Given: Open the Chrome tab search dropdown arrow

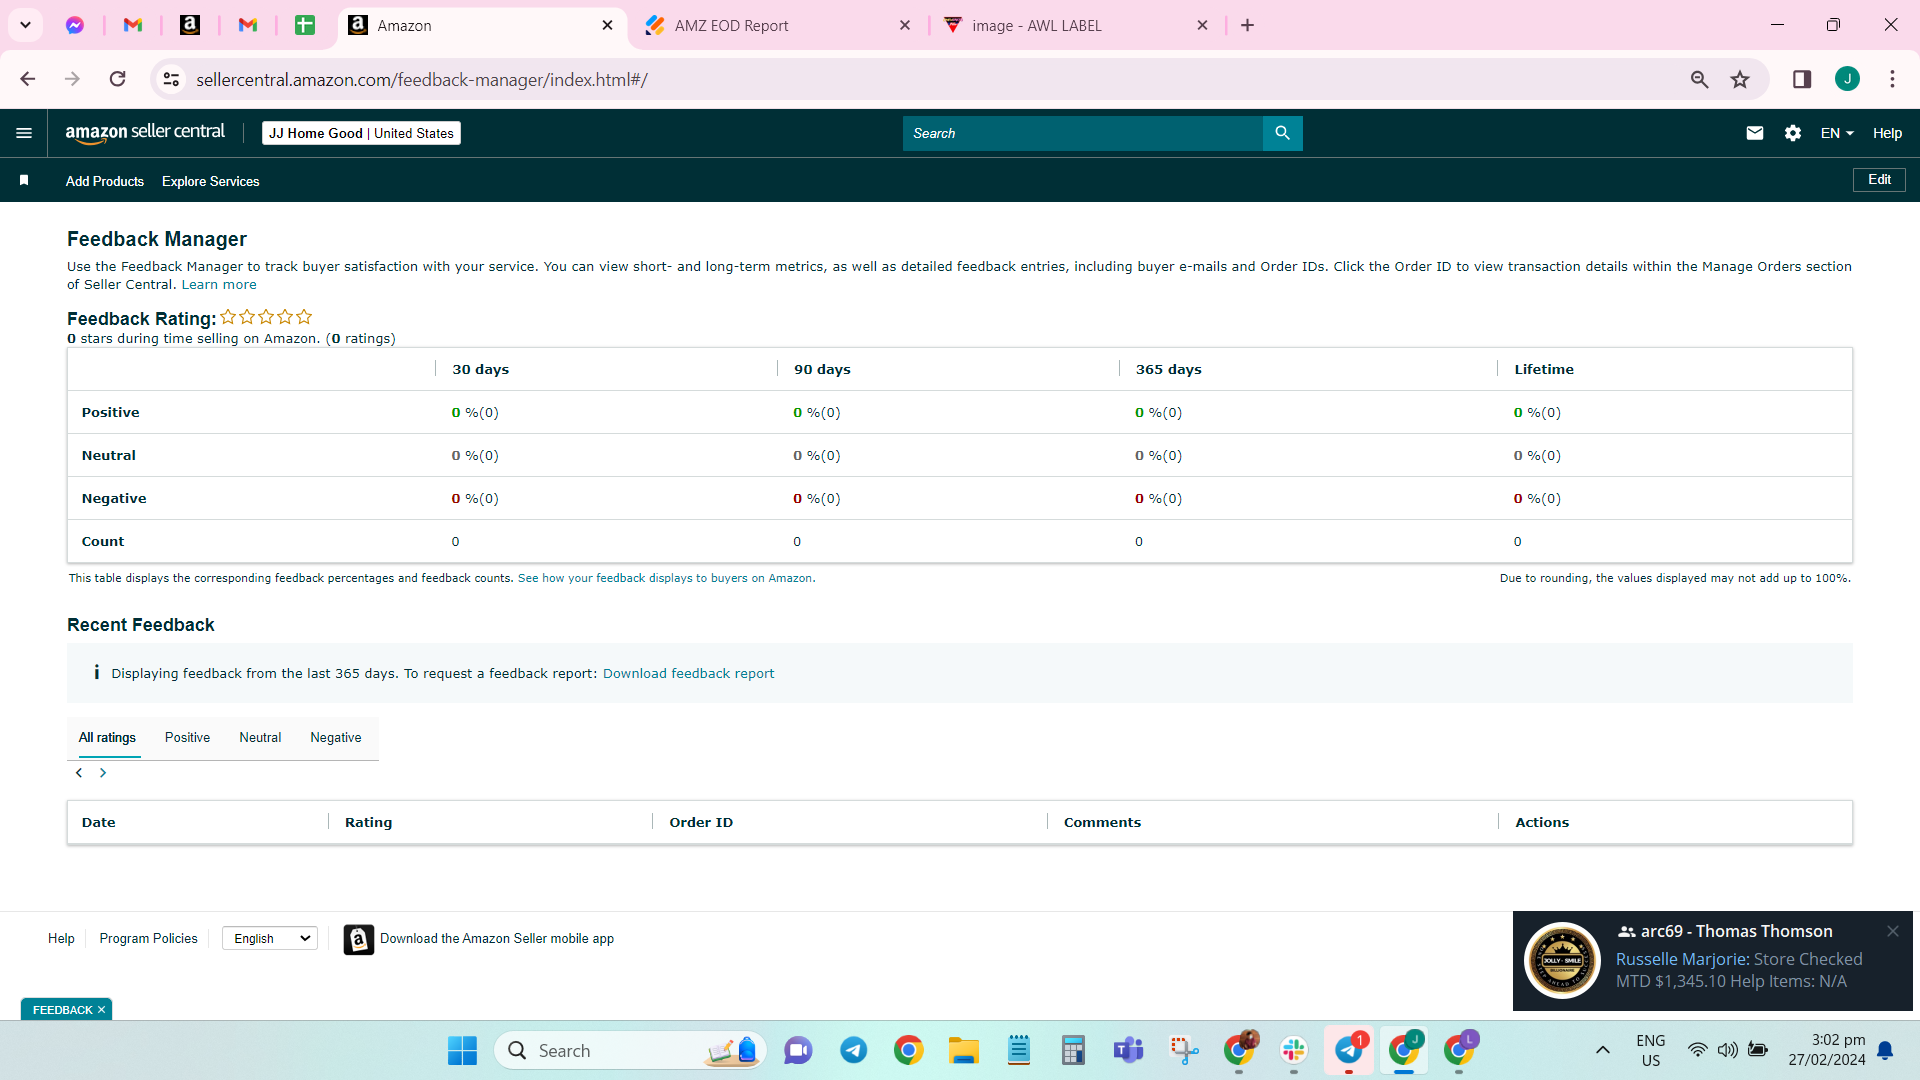Looking at the screenshot, I should tap(25, 25).
